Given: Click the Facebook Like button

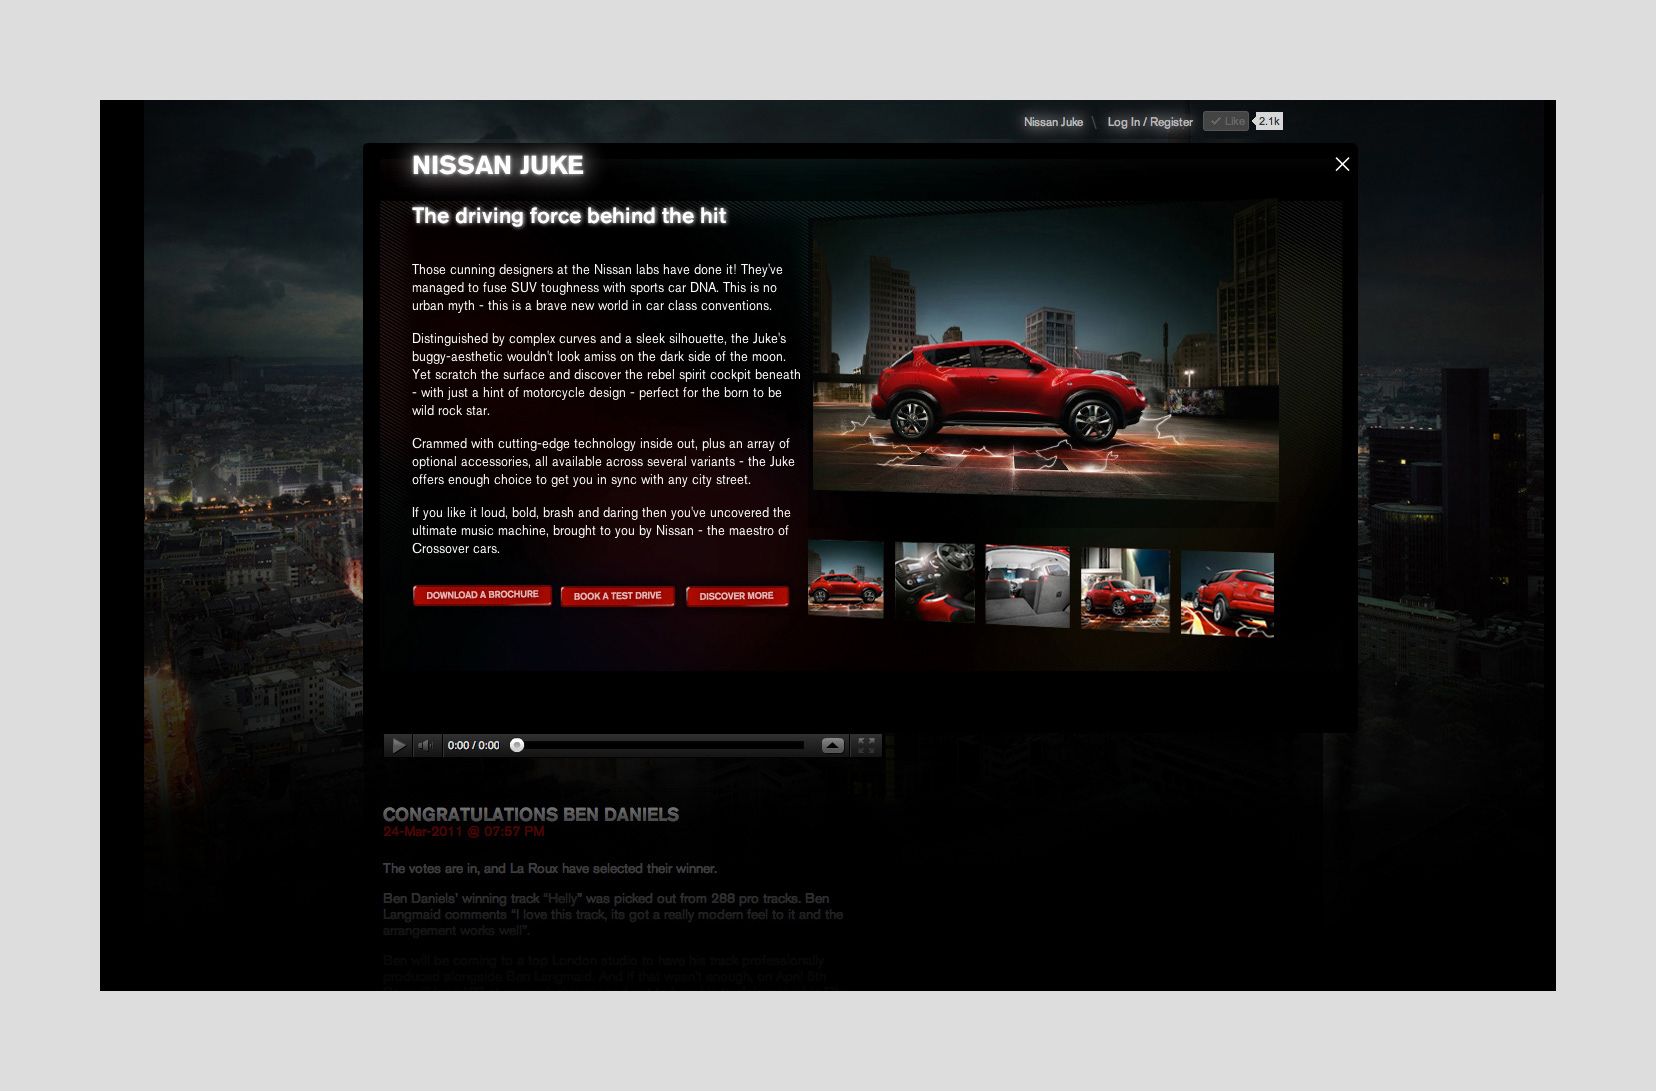Looking at the screenshot, I should click(x=1226, y=121).
